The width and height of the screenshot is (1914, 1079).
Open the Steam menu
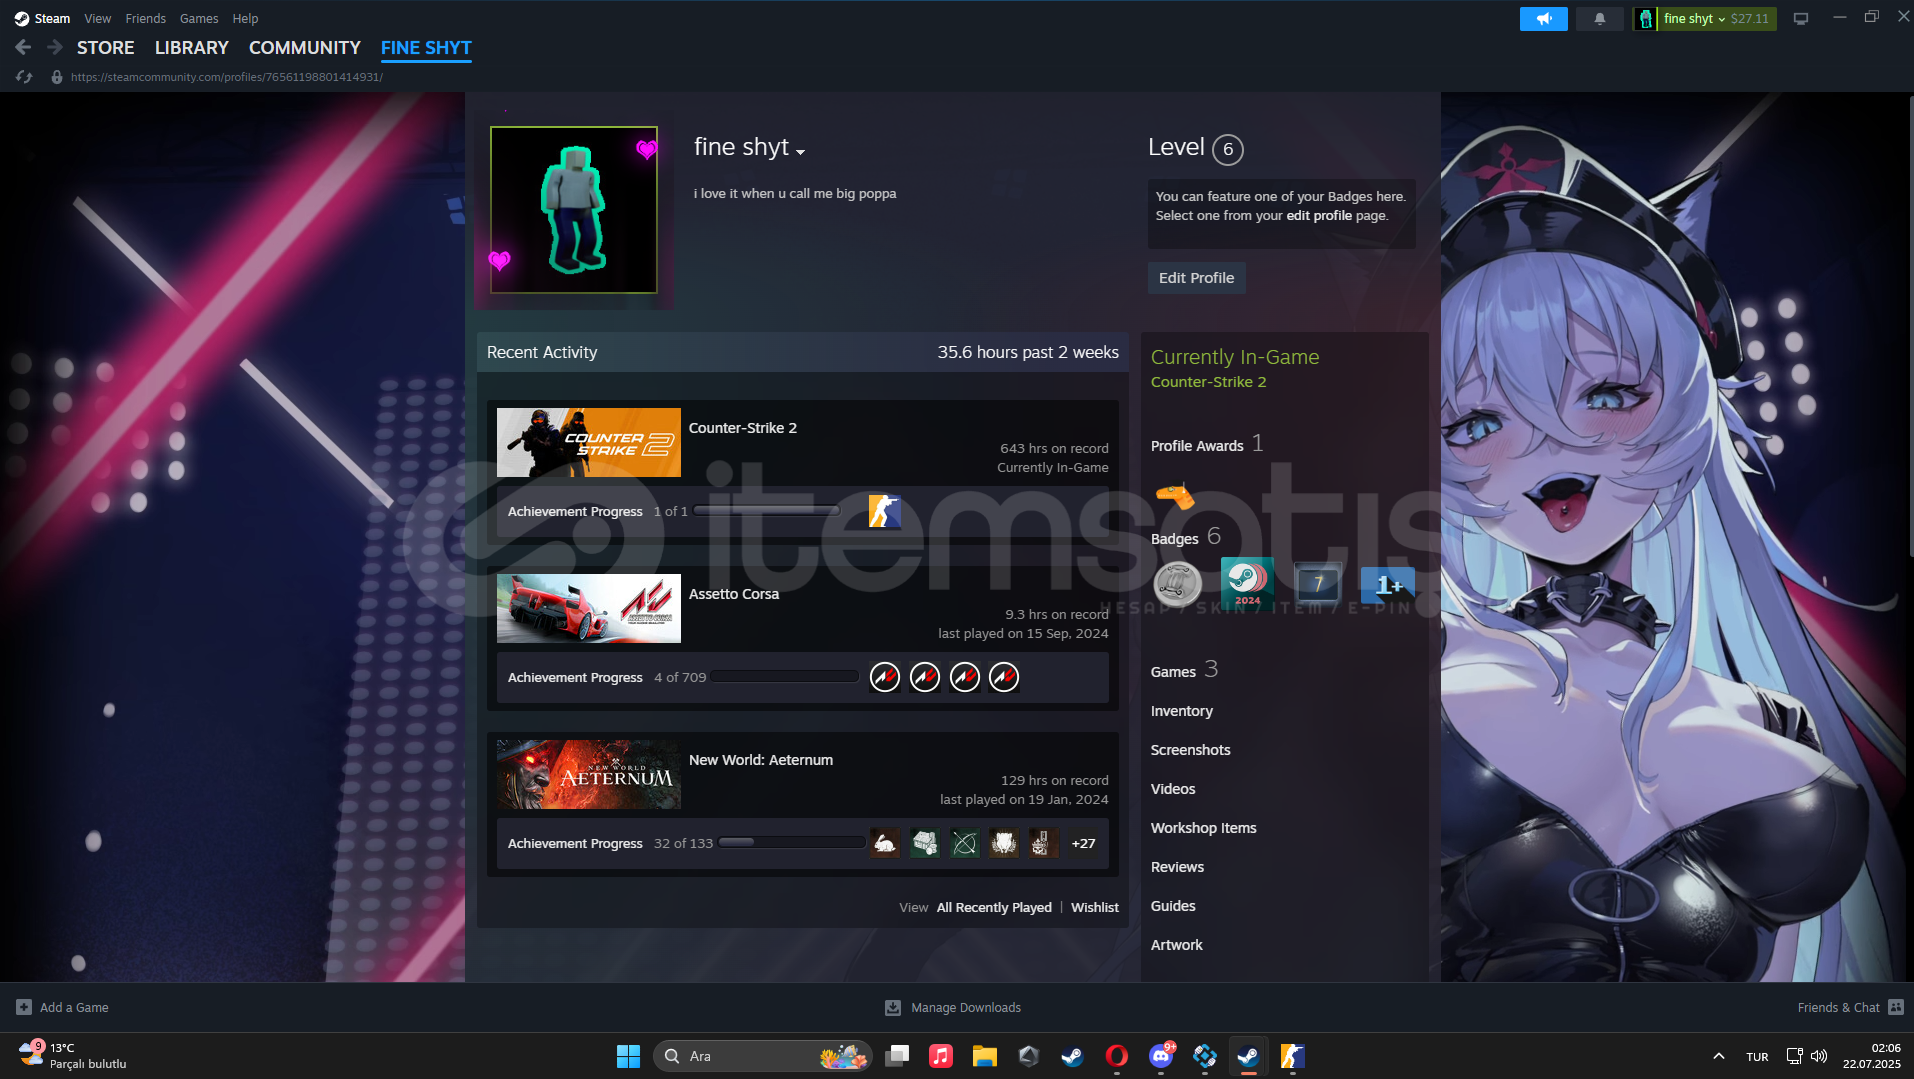(42, 18)
